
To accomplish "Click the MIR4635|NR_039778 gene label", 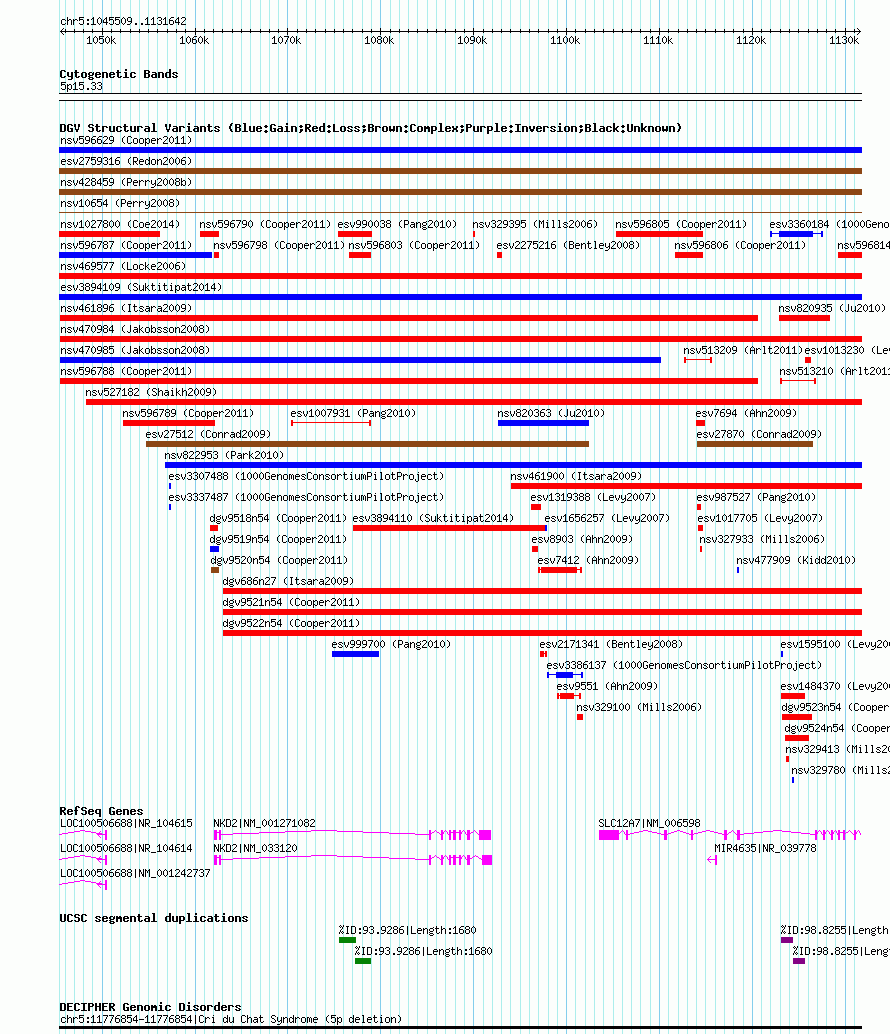I will coord(765,849).
